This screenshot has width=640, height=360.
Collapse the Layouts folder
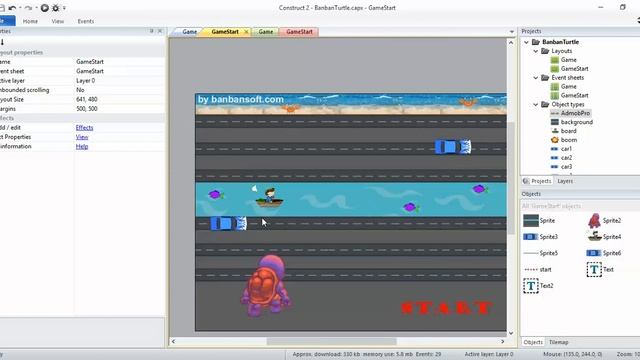click(536, 51)
